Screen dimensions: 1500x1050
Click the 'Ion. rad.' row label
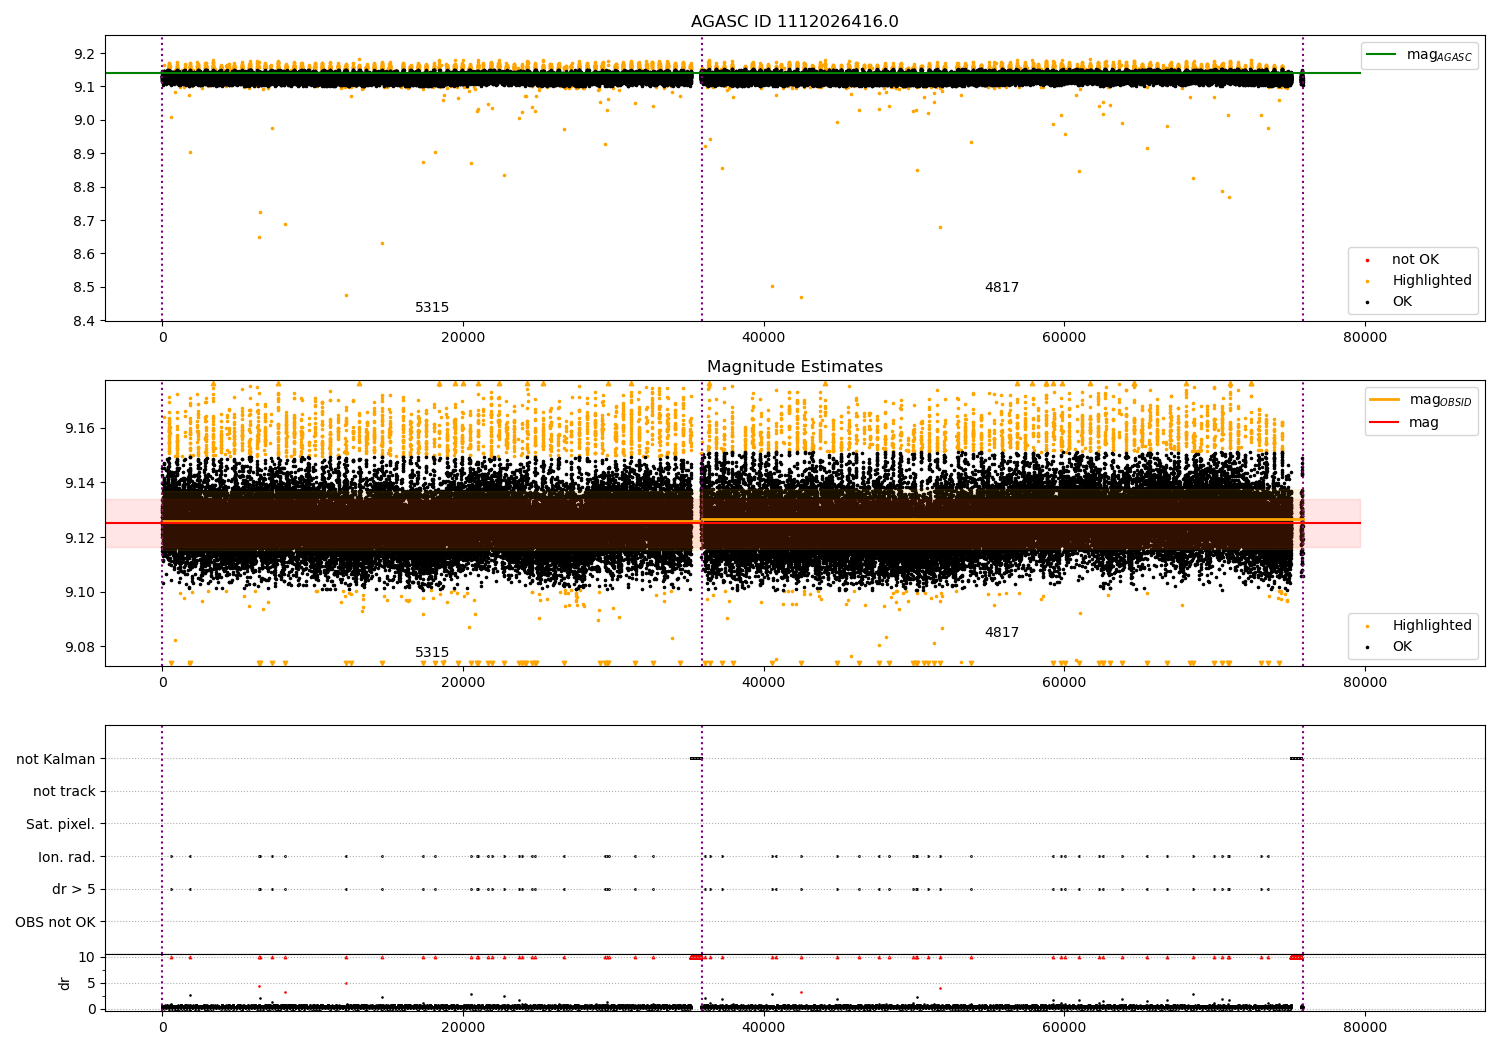pyautogui.click(x=67, y=857)
